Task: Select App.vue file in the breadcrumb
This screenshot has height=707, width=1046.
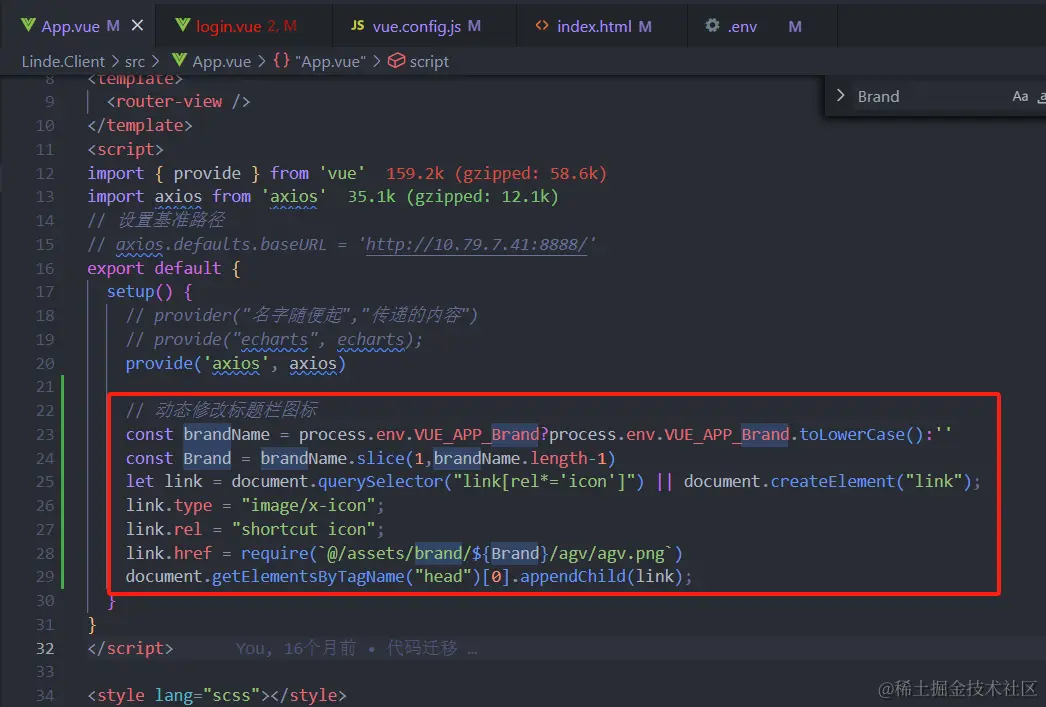Action: 221,61
